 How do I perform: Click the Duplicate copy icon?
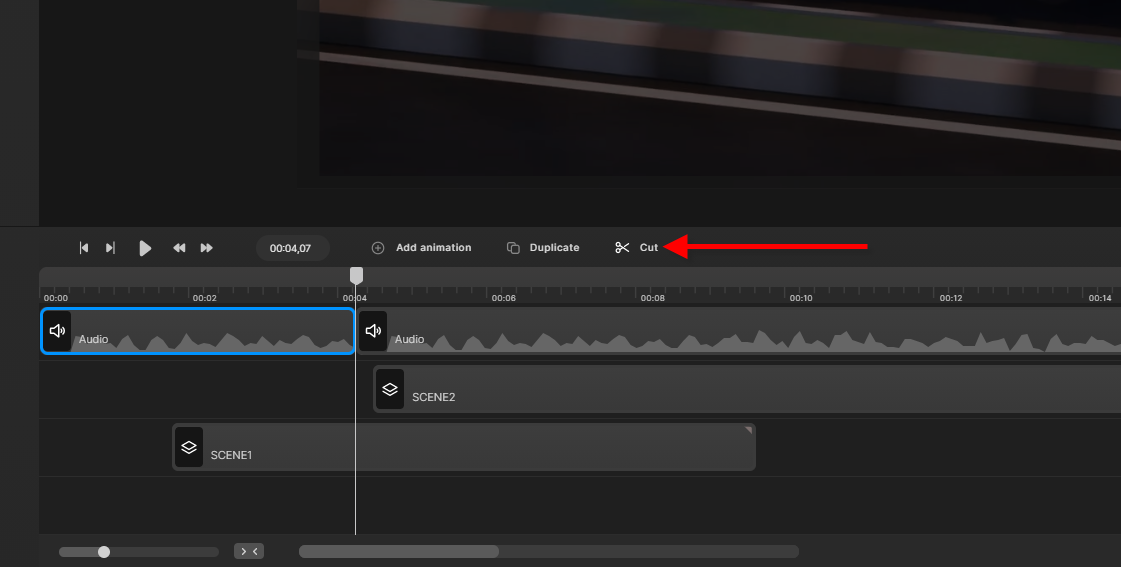513,248
